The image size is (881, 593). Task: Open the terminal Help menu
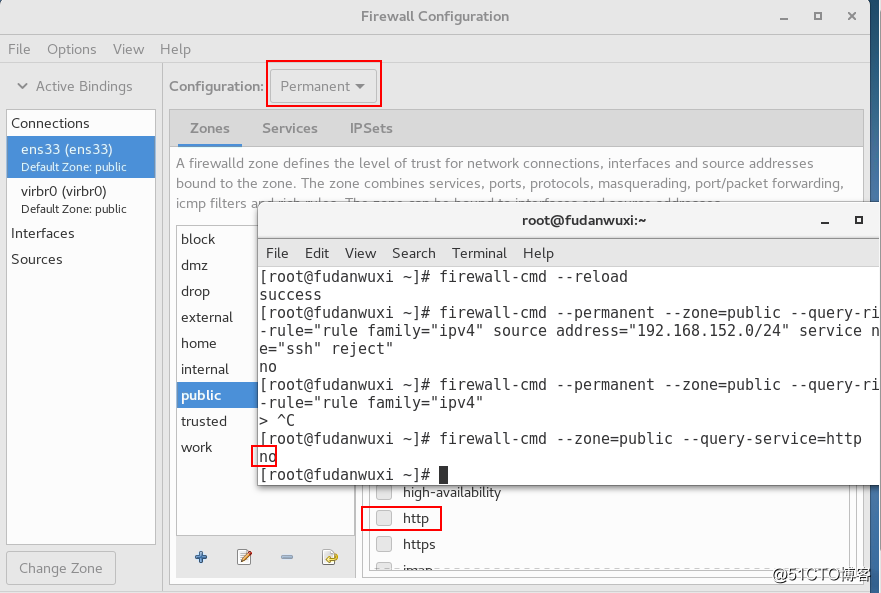point(538,254)
